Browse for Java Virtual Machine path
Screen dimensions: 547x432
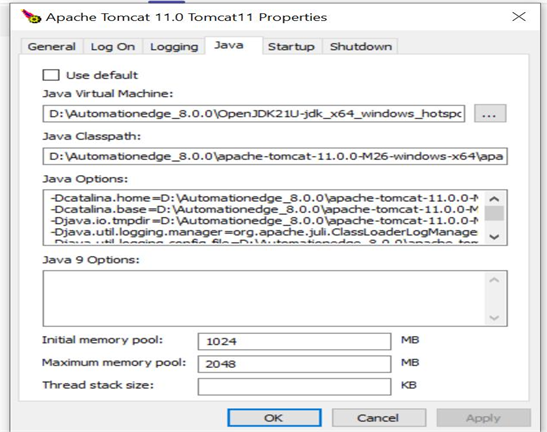(x=490, y=113)
